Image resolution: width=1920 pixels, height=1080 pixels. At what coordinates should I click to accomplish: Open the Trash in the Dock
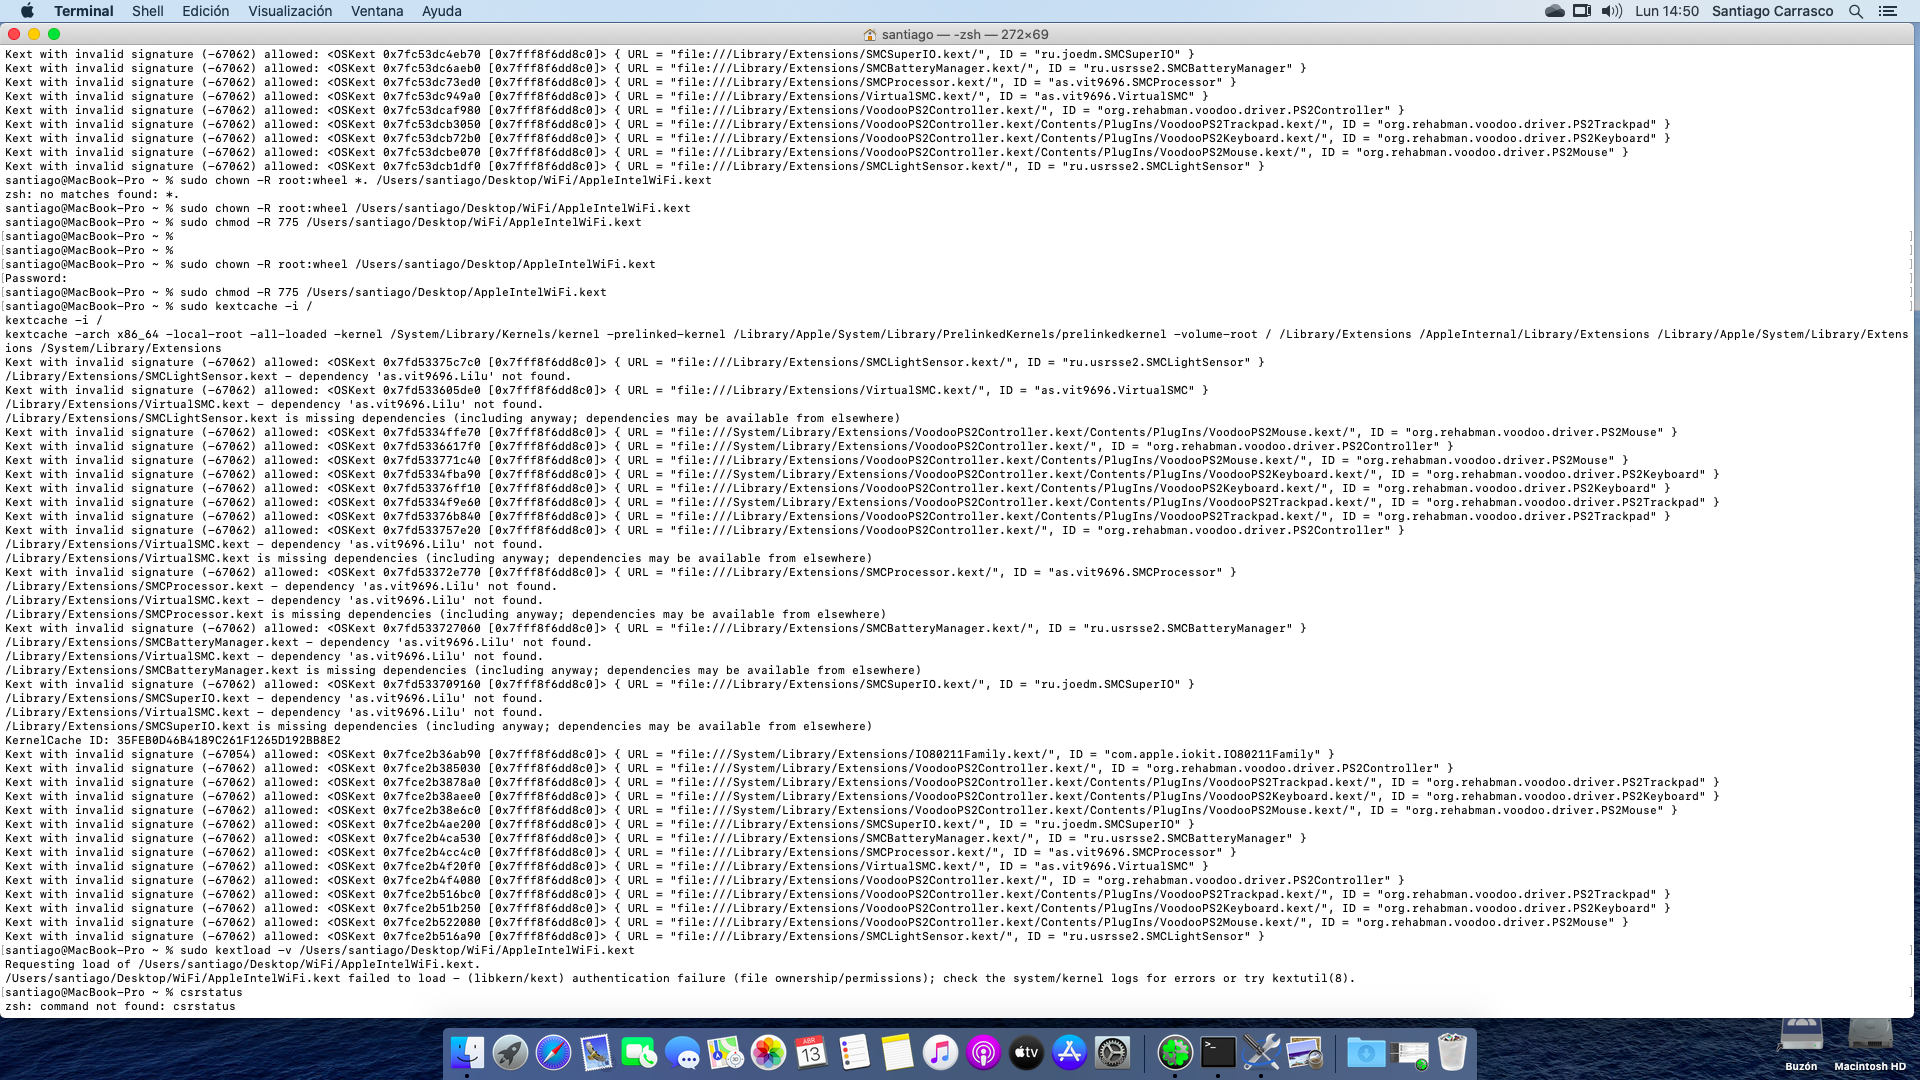[1452, 1052]
